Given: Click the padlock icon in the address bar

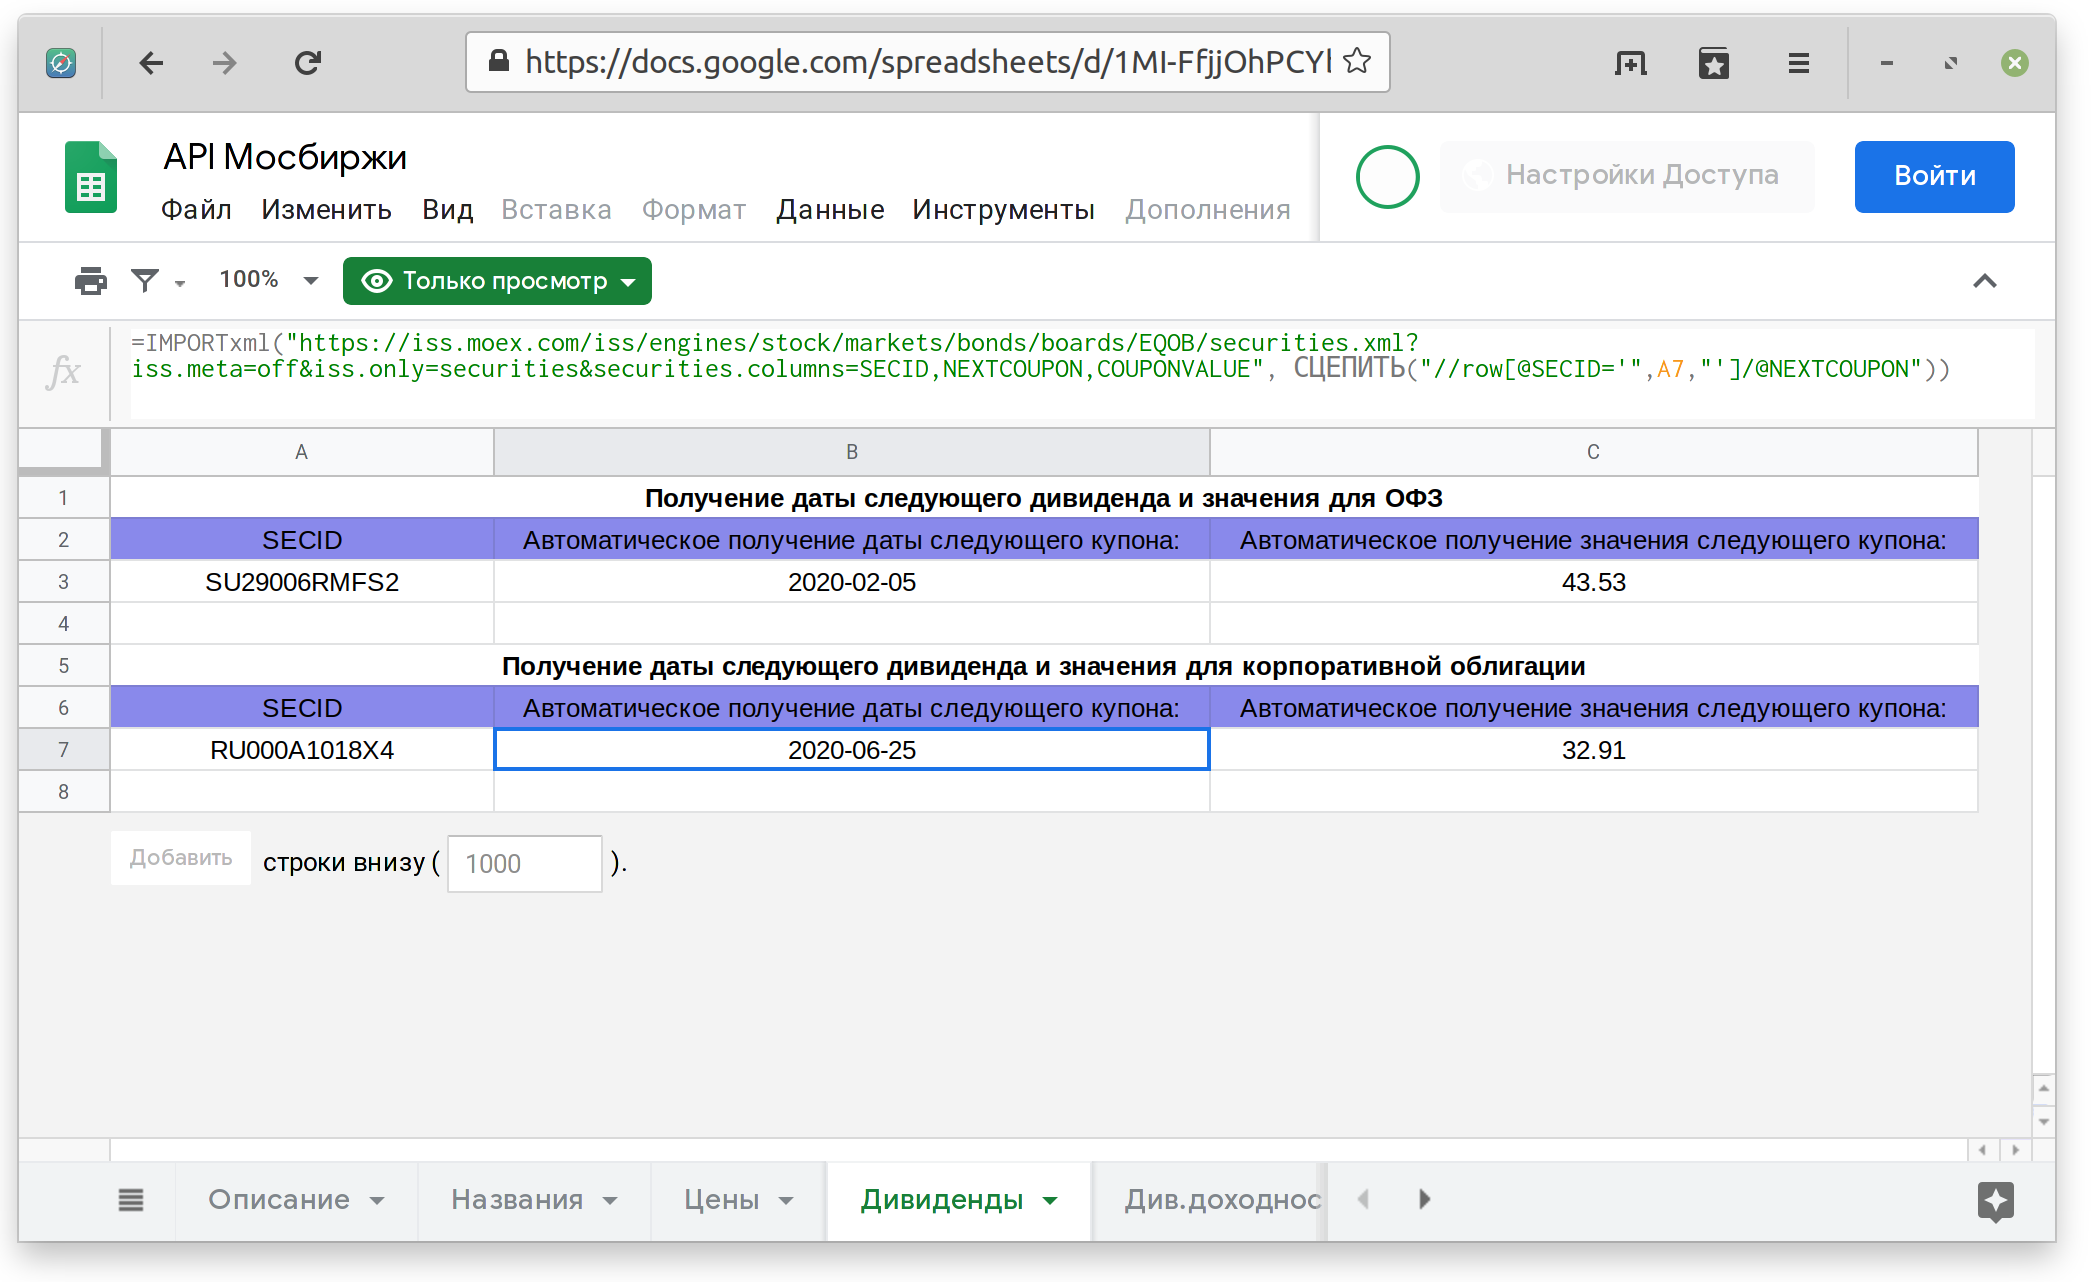Looking at the screenshot, I should (x=497, y=61).
